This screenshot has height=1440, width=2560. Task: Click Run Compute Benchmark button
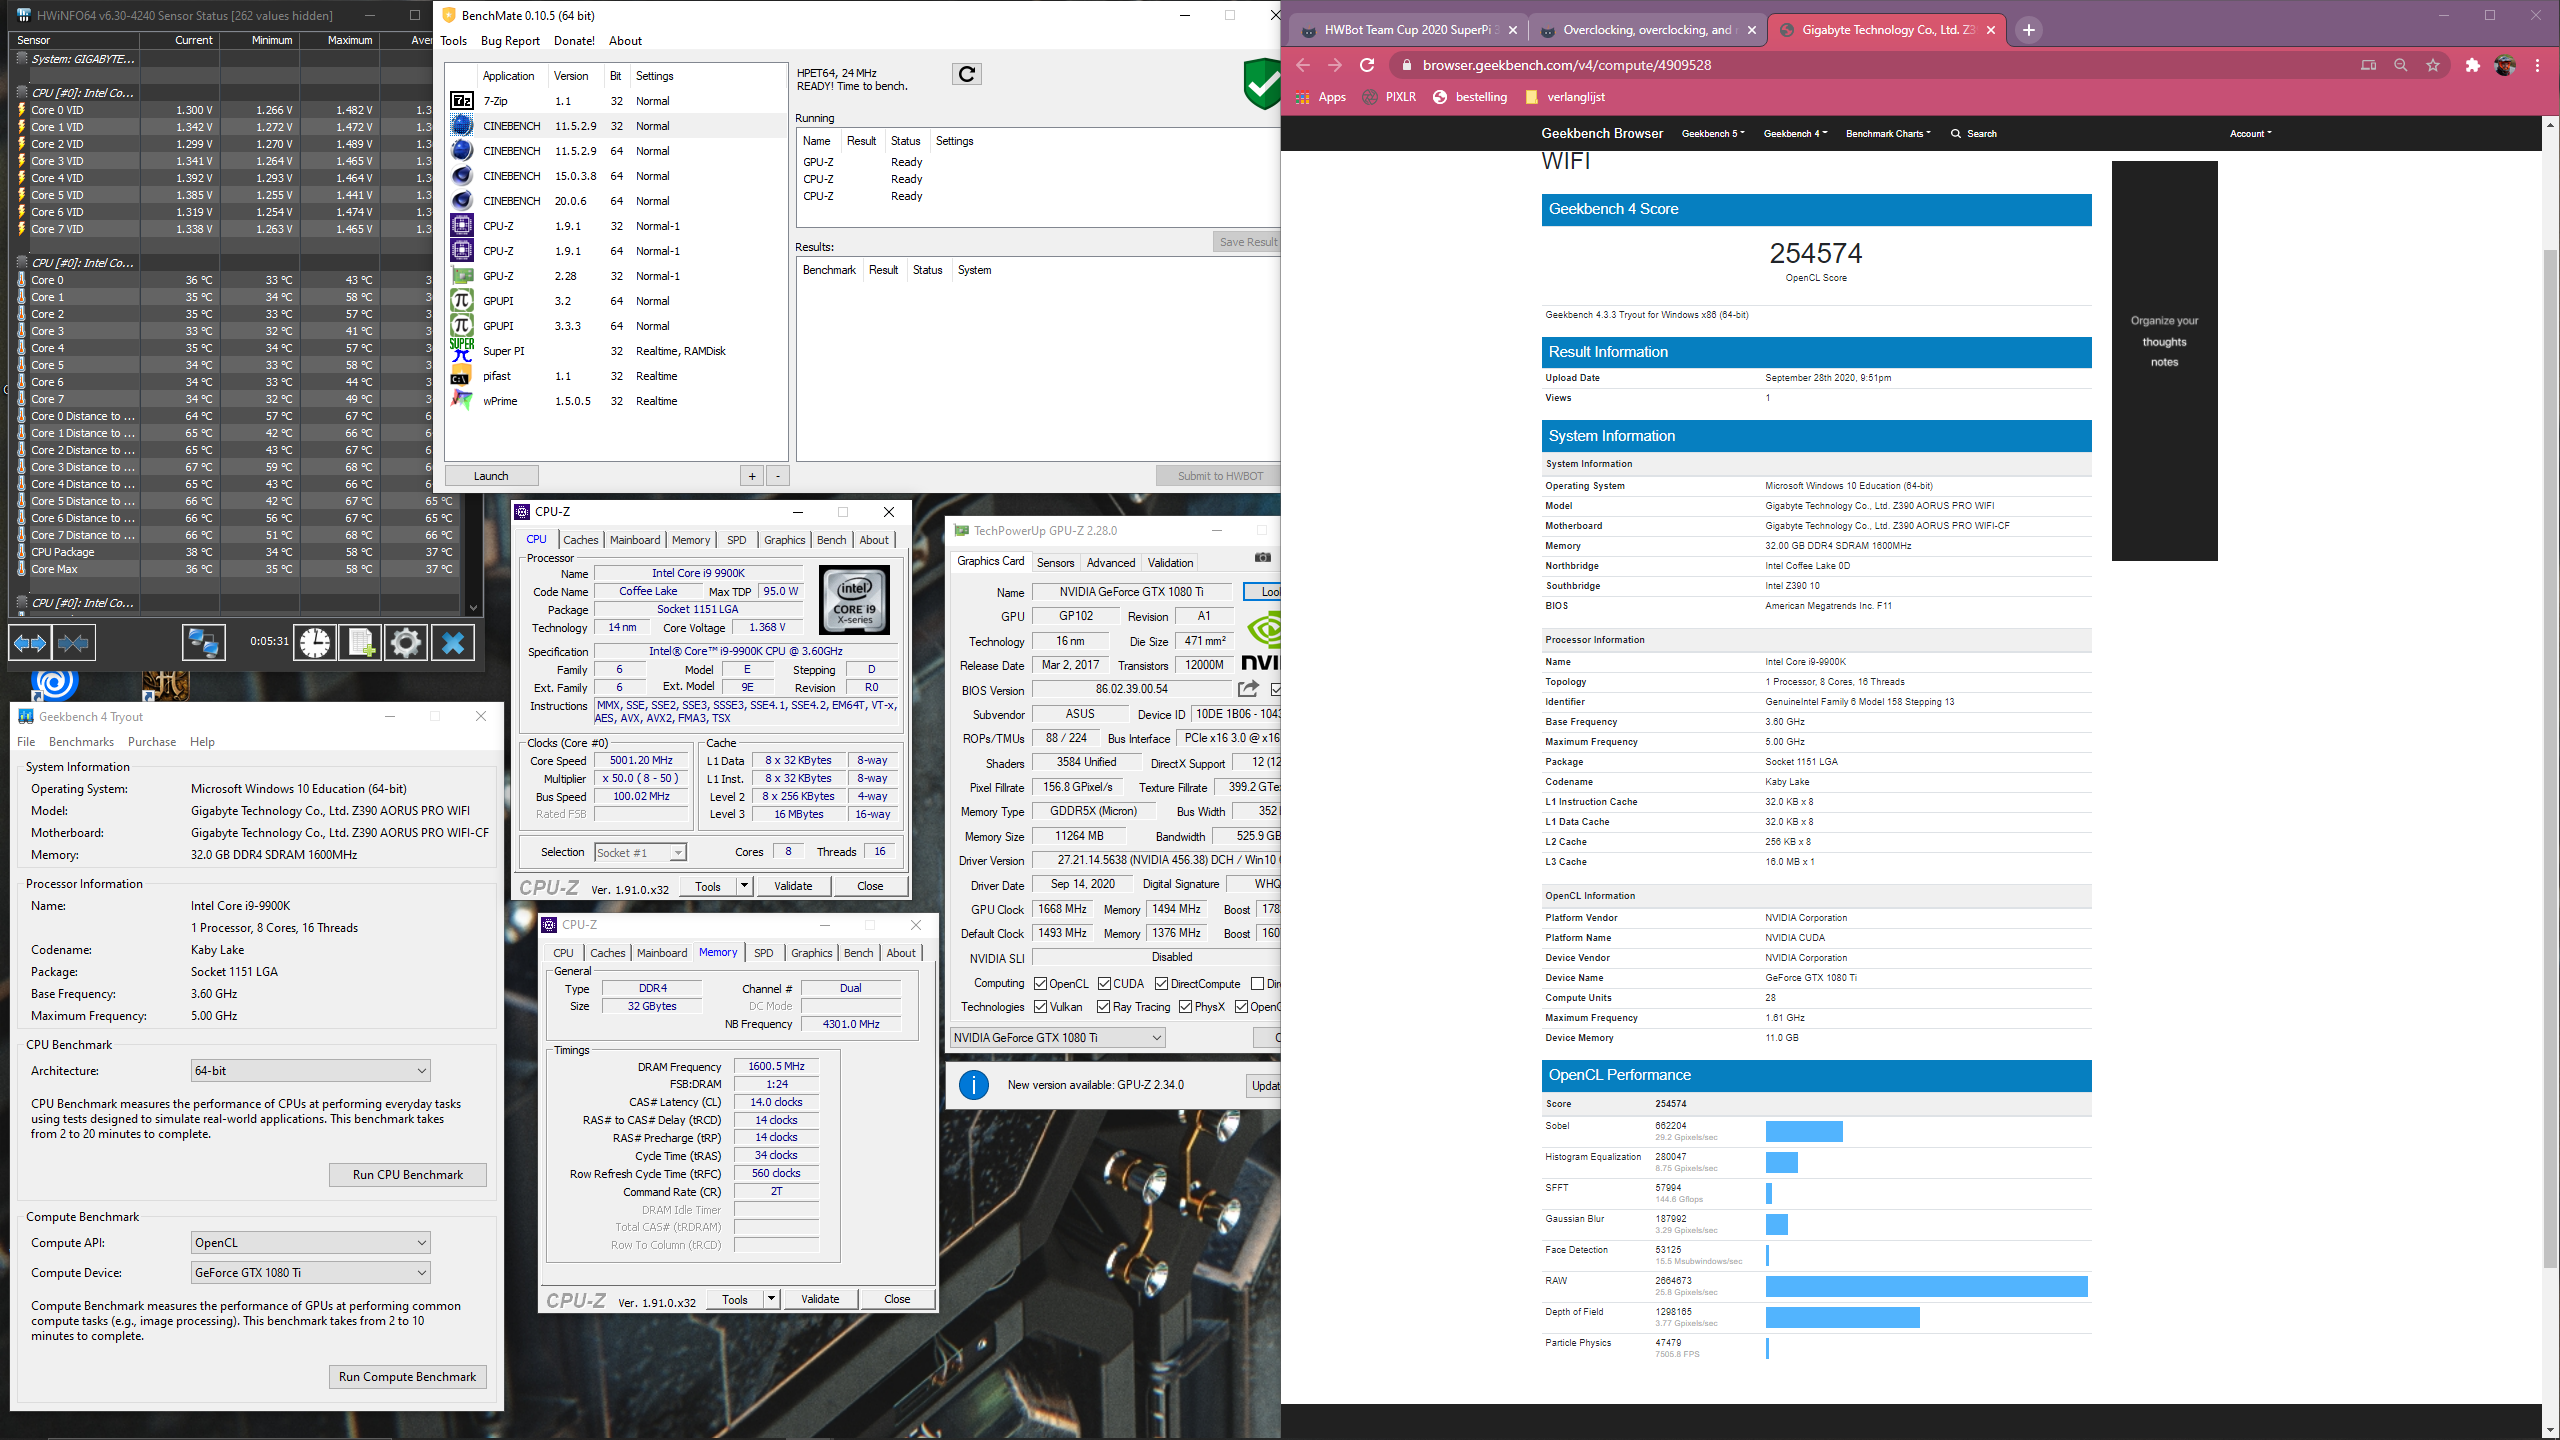[408, 1377]
